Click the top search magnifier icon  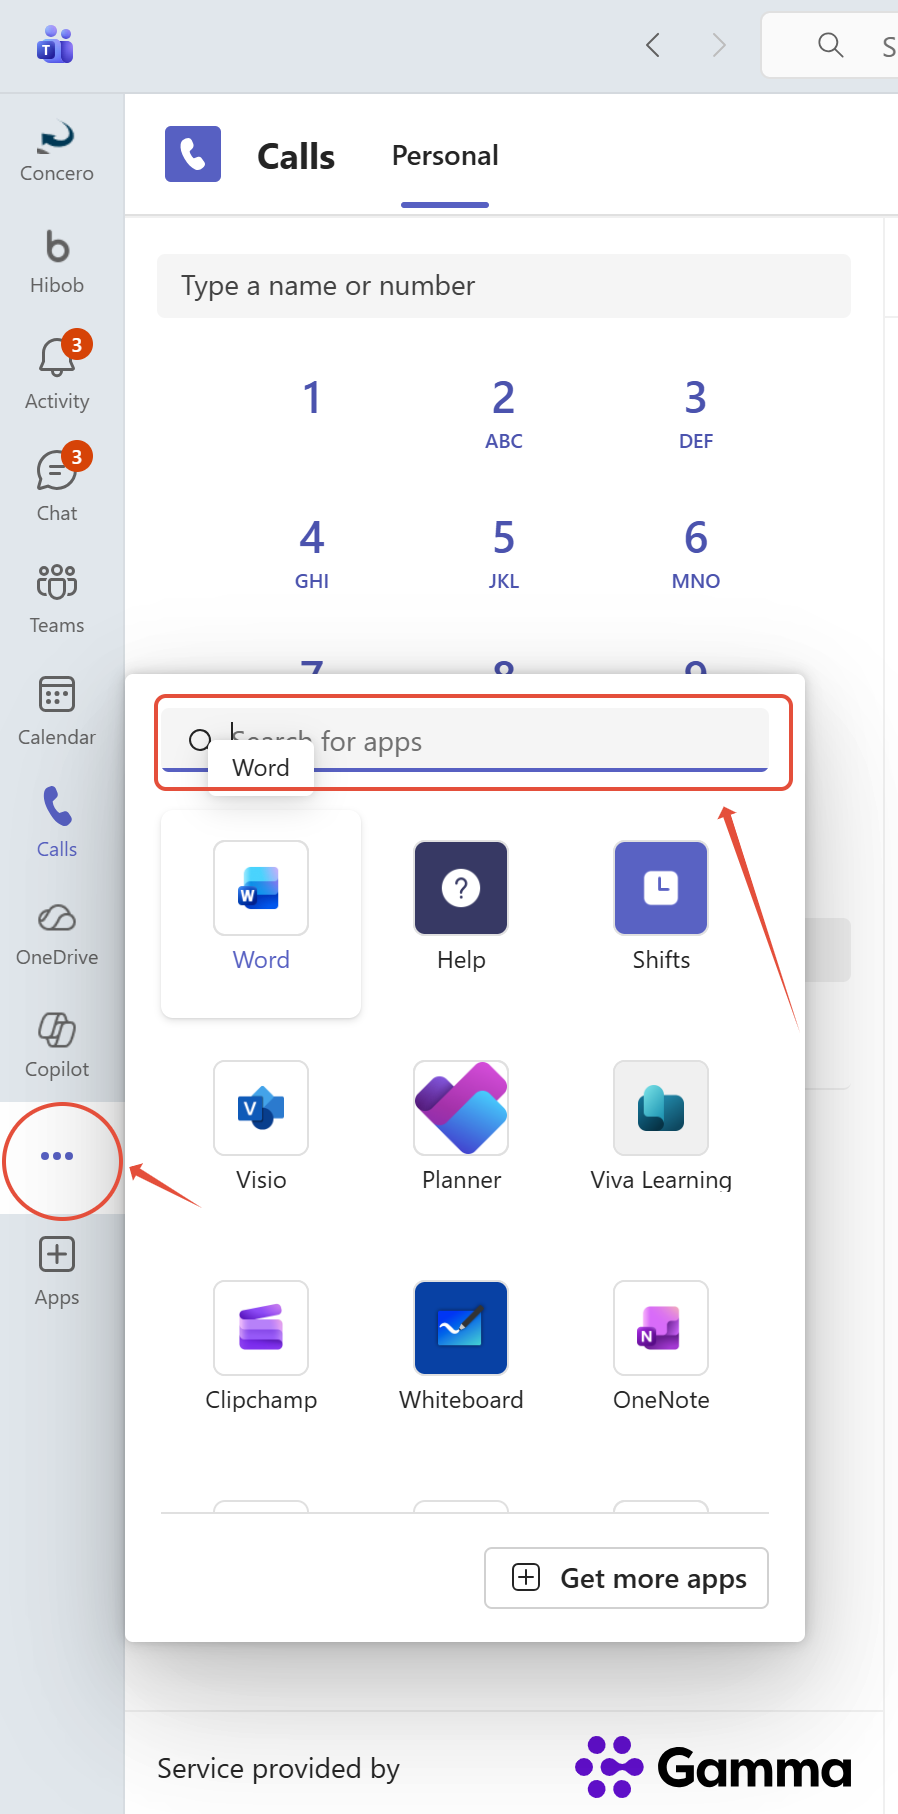830,45
